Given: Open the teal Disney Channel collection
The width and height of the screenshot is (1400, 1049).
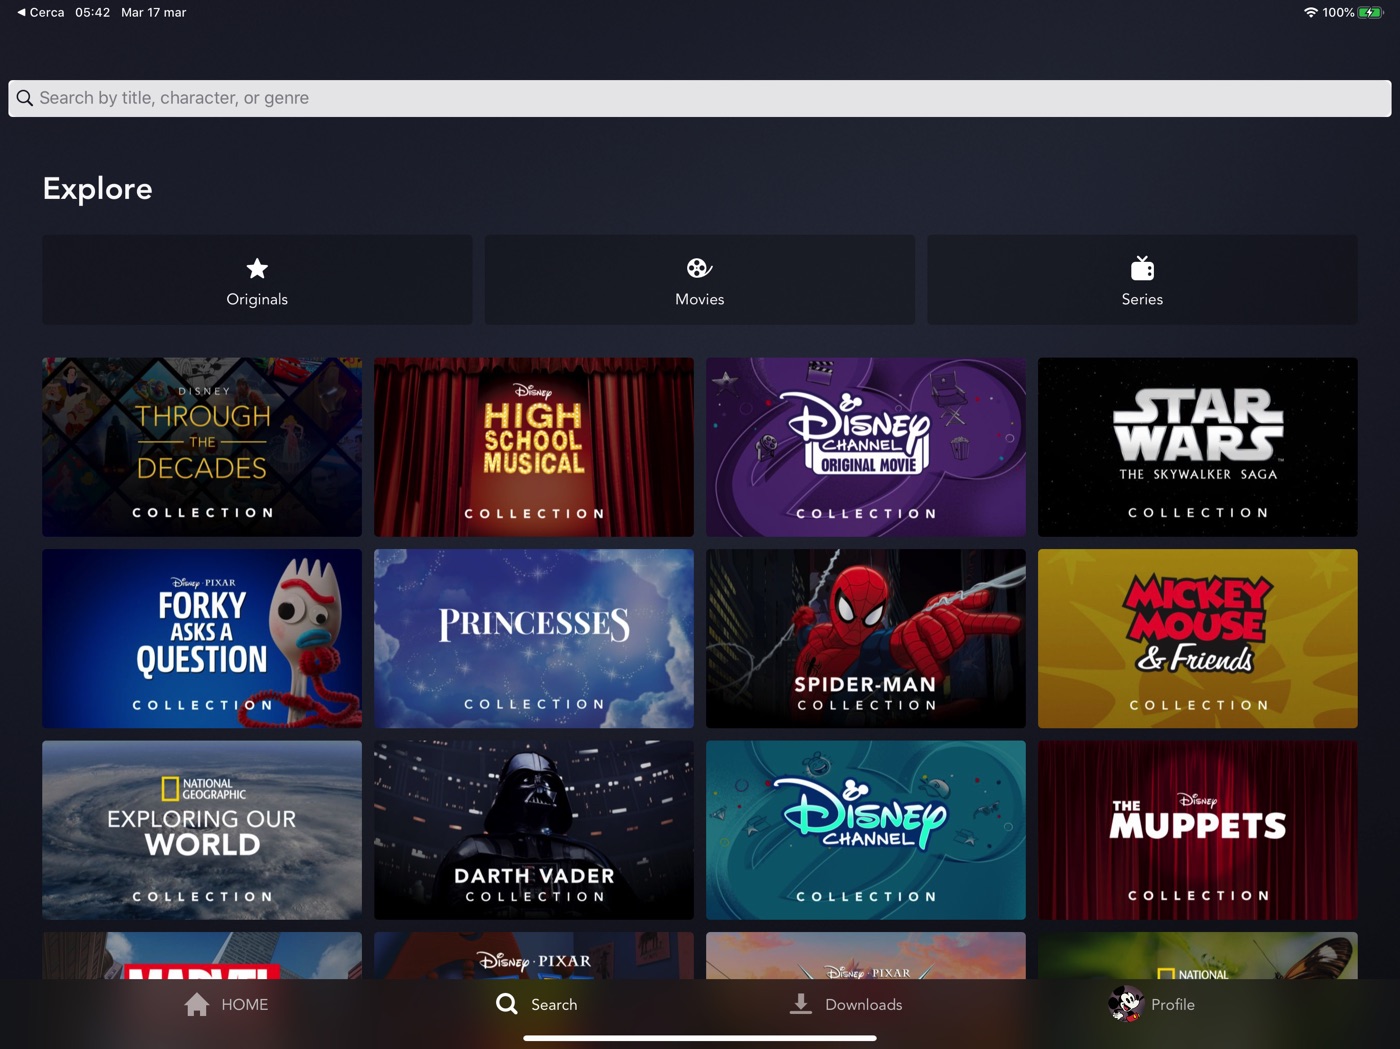Looking at the screenshot, I should [866, 830].
